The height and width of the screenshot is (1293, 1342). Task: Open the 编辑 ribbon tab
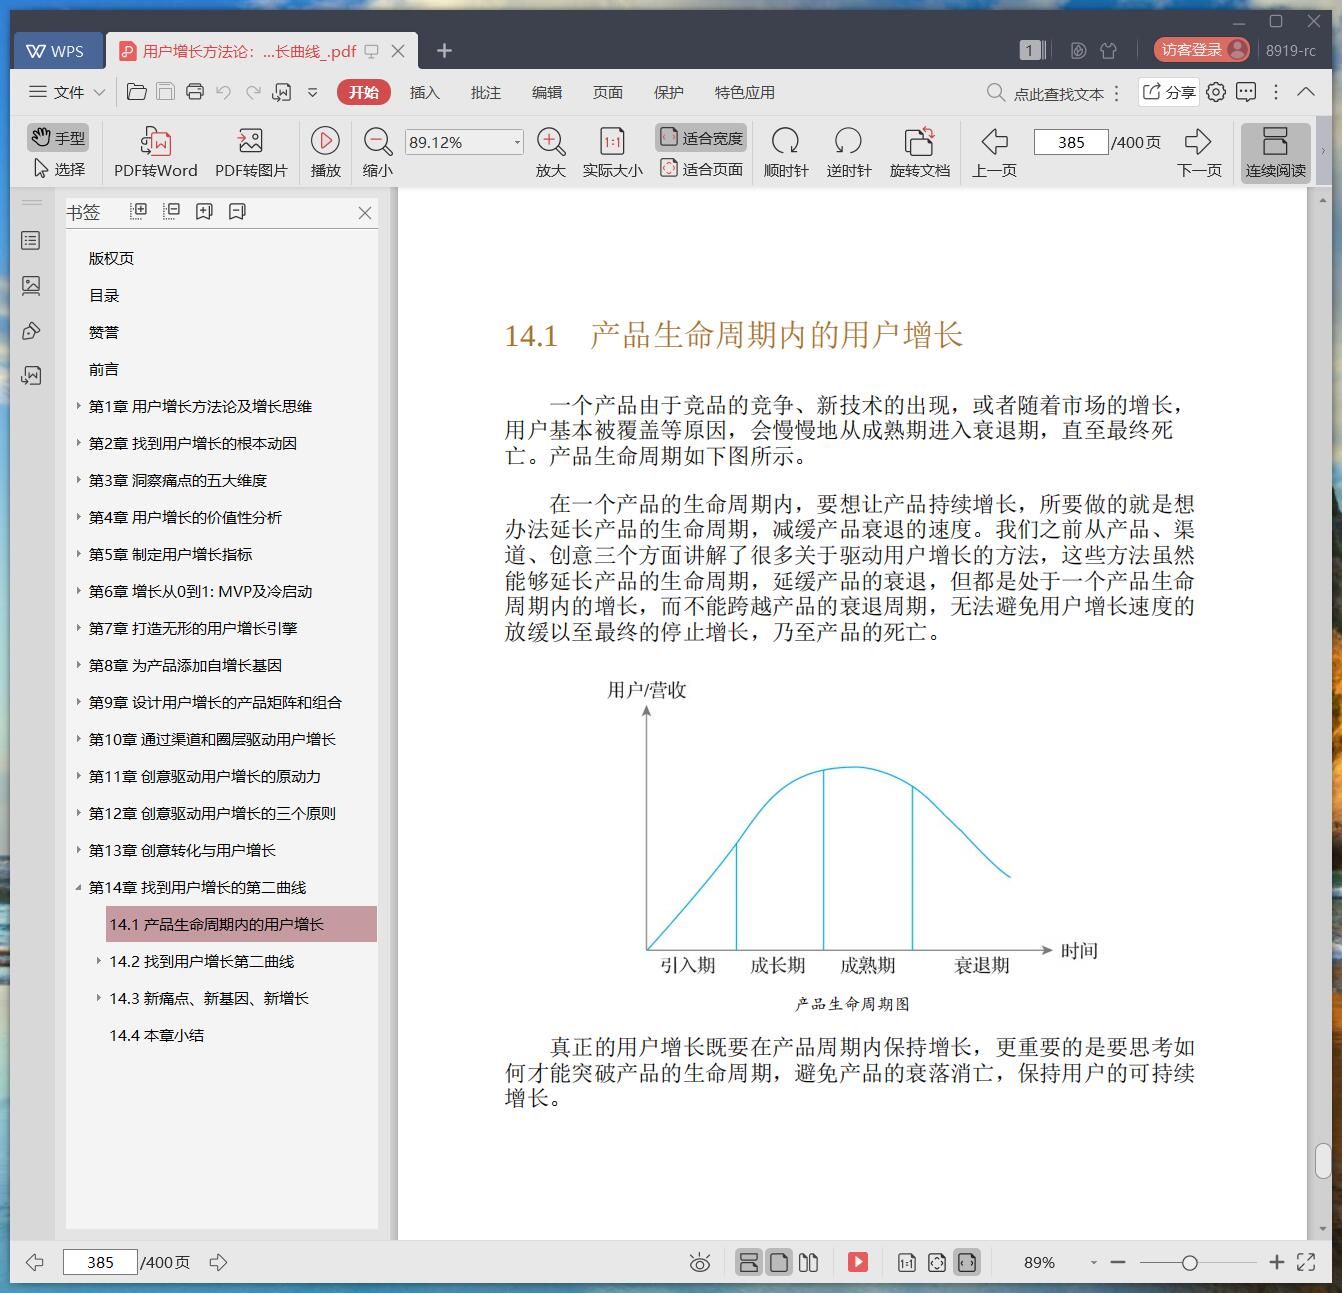click(x=547, y=92)
